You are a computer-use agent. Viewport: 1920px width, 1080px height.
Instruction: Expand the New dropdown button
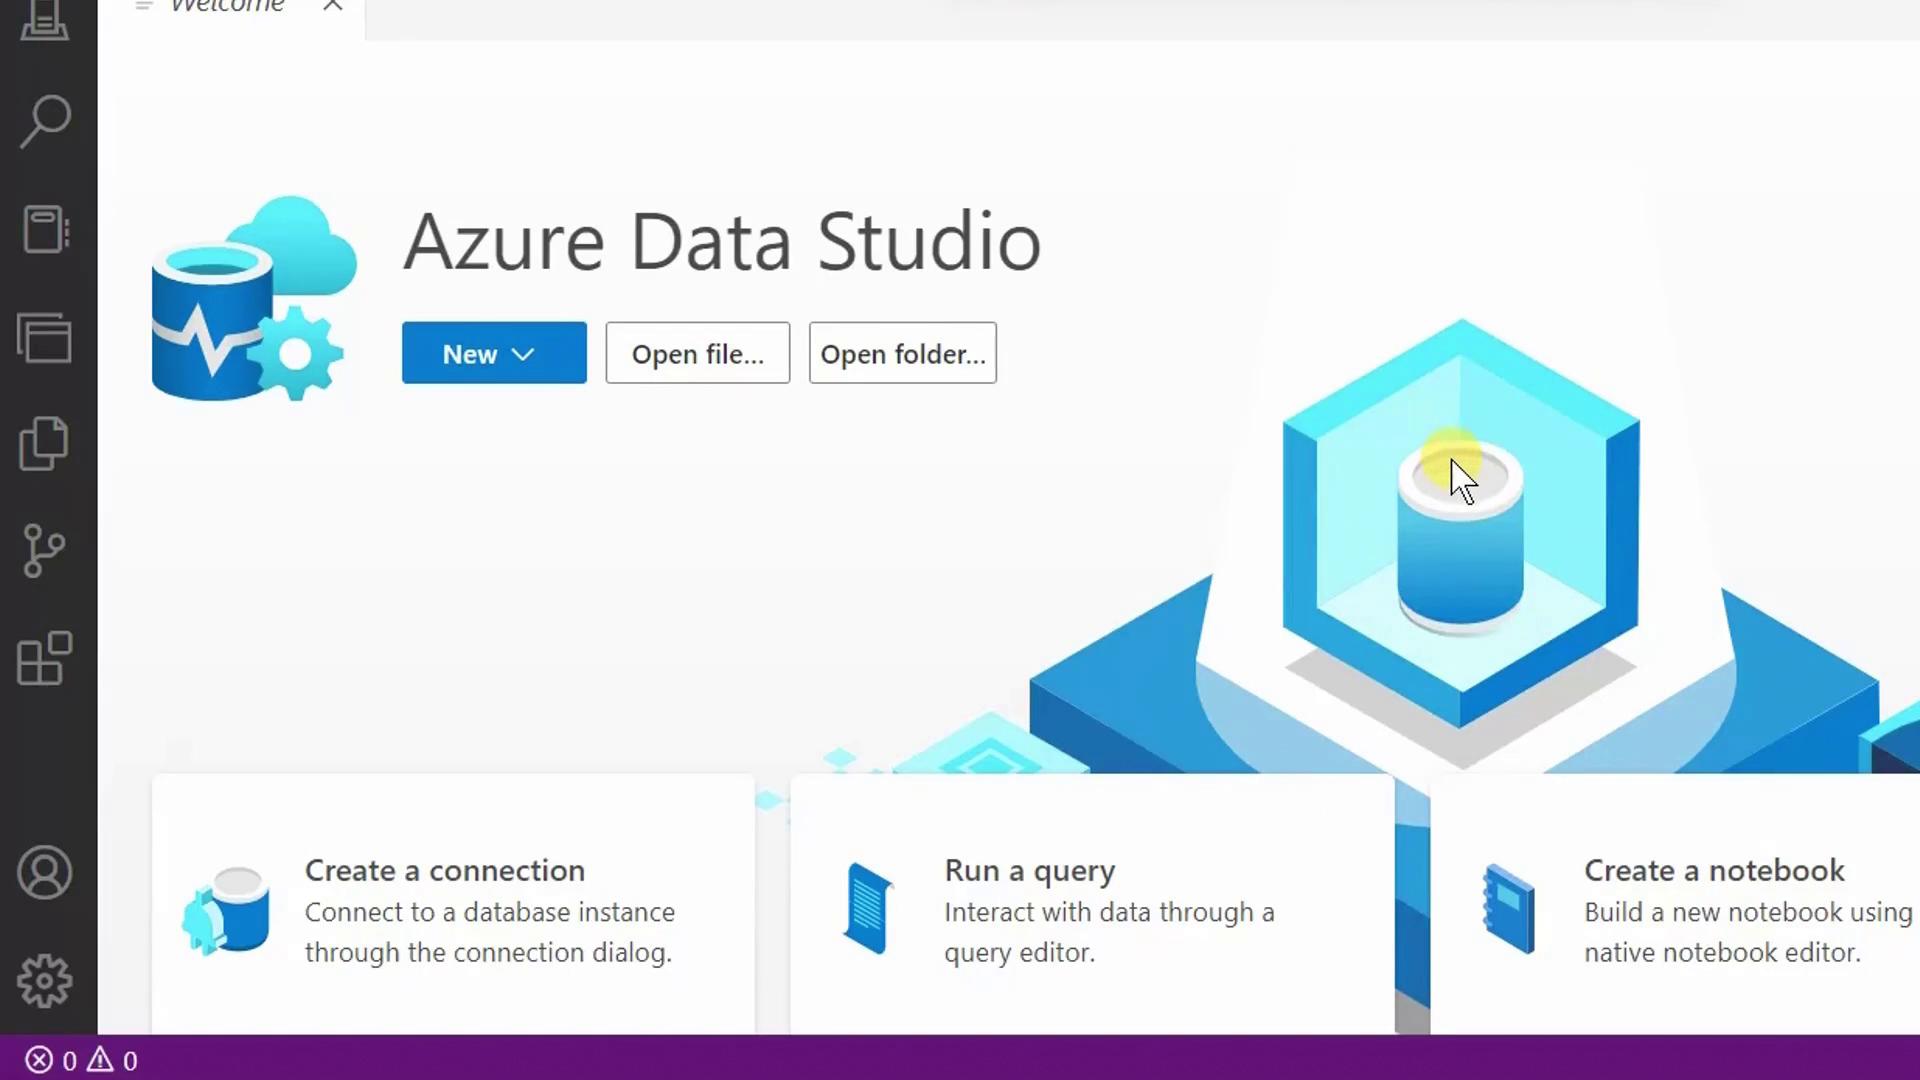pos(494,353)
